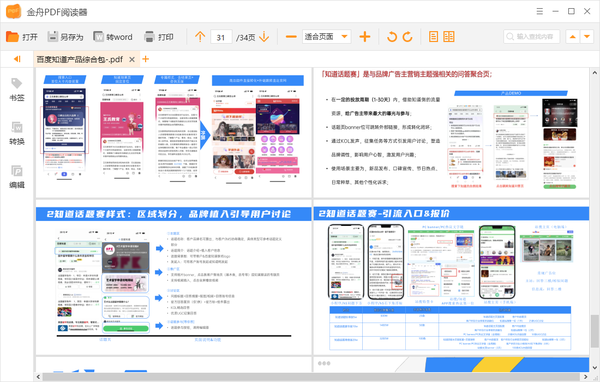
Task: Print the document via 打印
Action: click(x=158, y=37)
